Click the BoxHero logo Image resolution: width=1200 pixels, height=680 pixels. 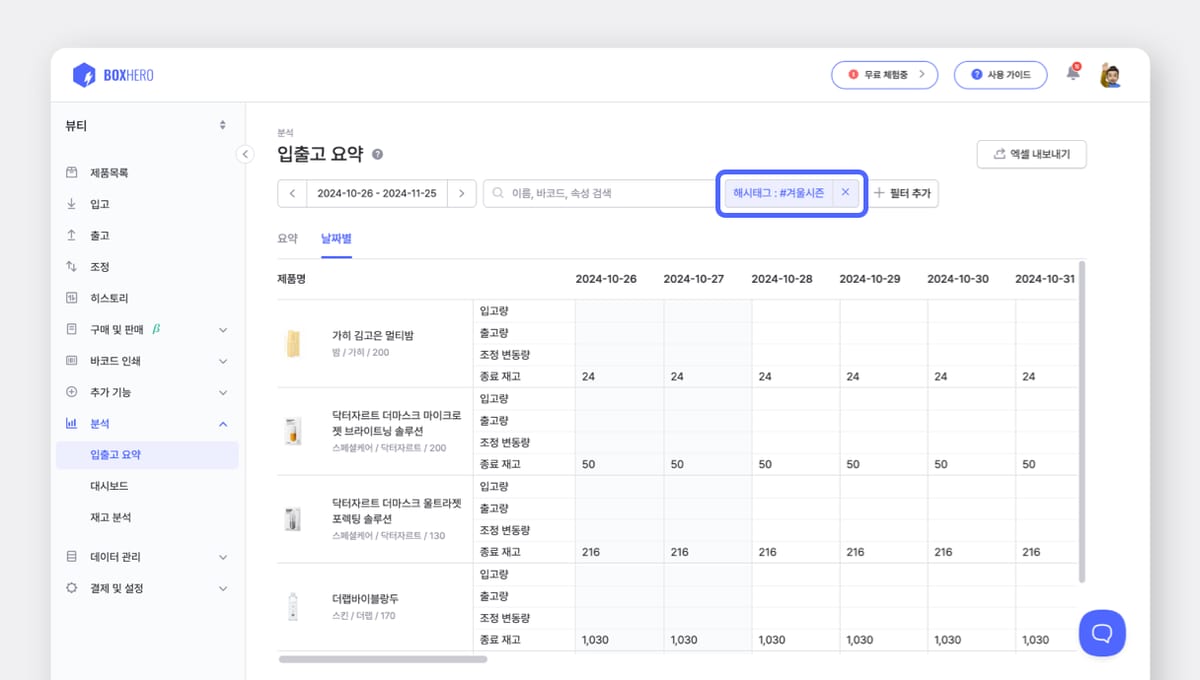[113, 74]
